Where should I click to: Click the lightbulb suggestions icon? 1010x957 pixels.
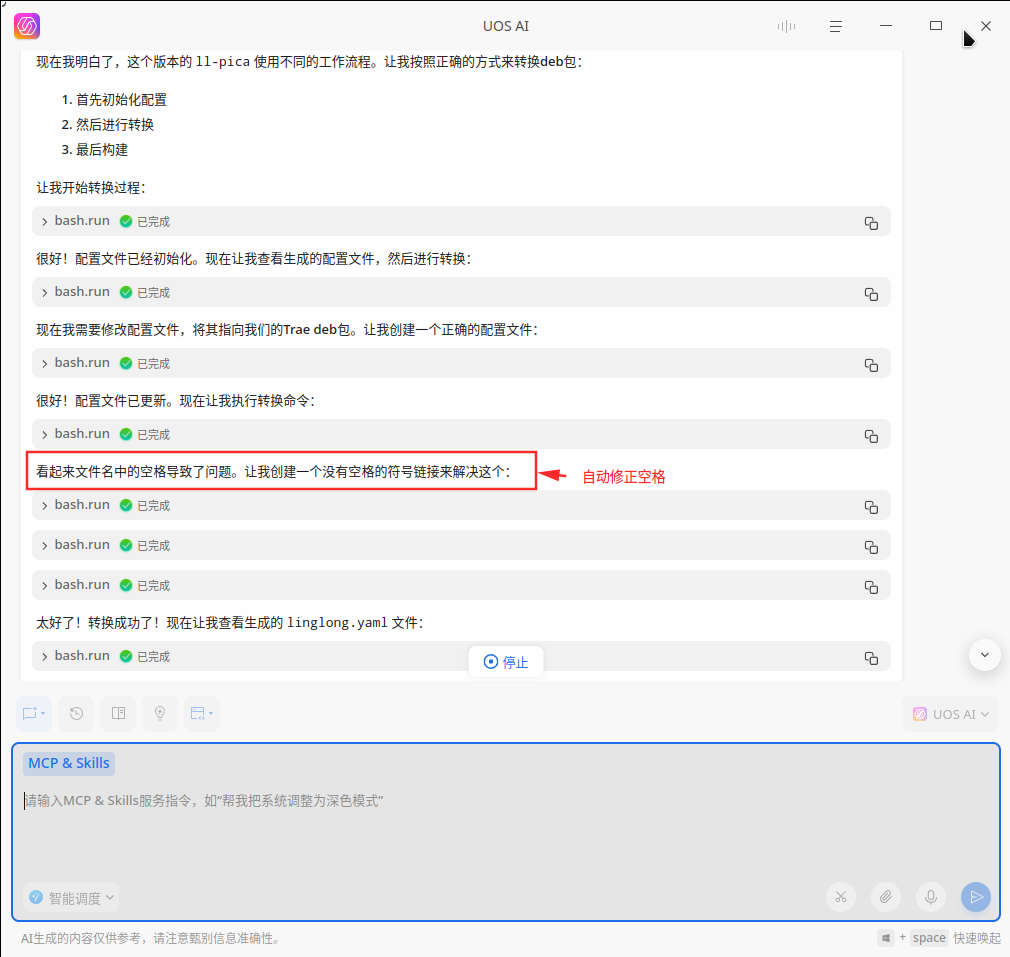(x=160, y=714)
